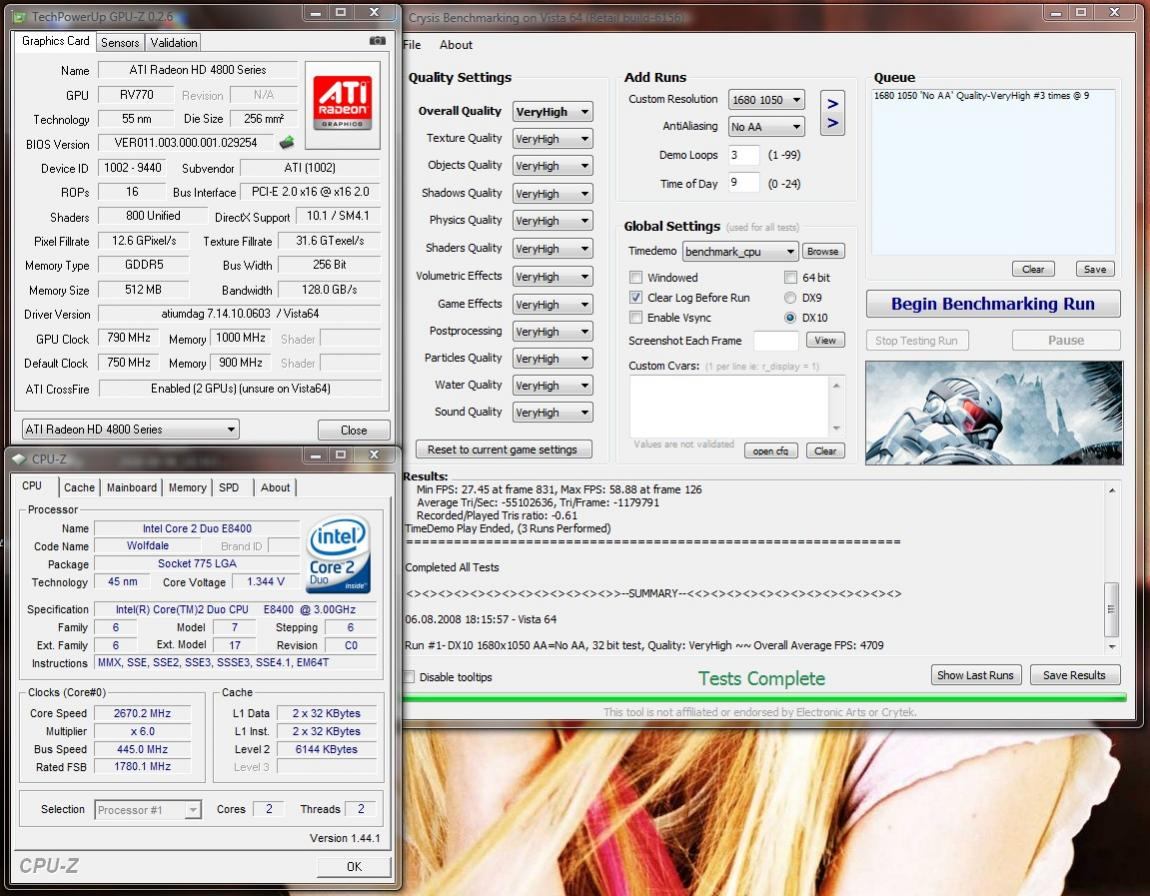Click the ATI Radeon logo in GPU-Z
The height and width of the screenshot is (896, 1150).
point(343,105)
